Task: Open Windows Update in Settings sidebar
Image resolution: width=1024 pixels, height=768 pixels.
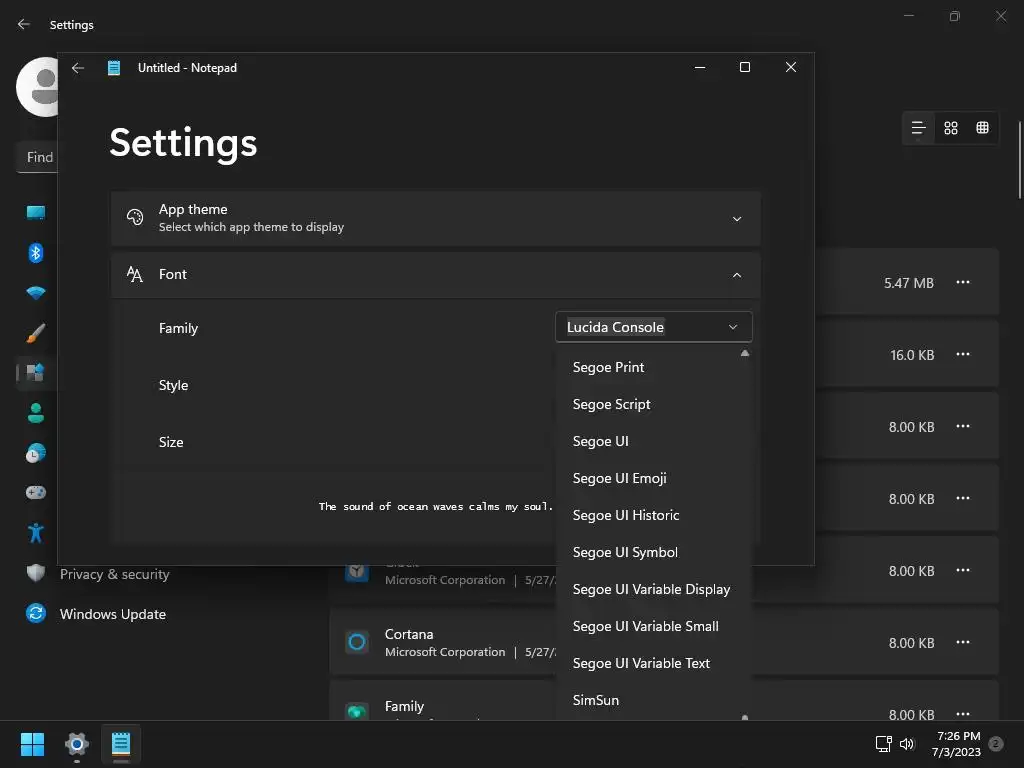Action: (113, 614)
